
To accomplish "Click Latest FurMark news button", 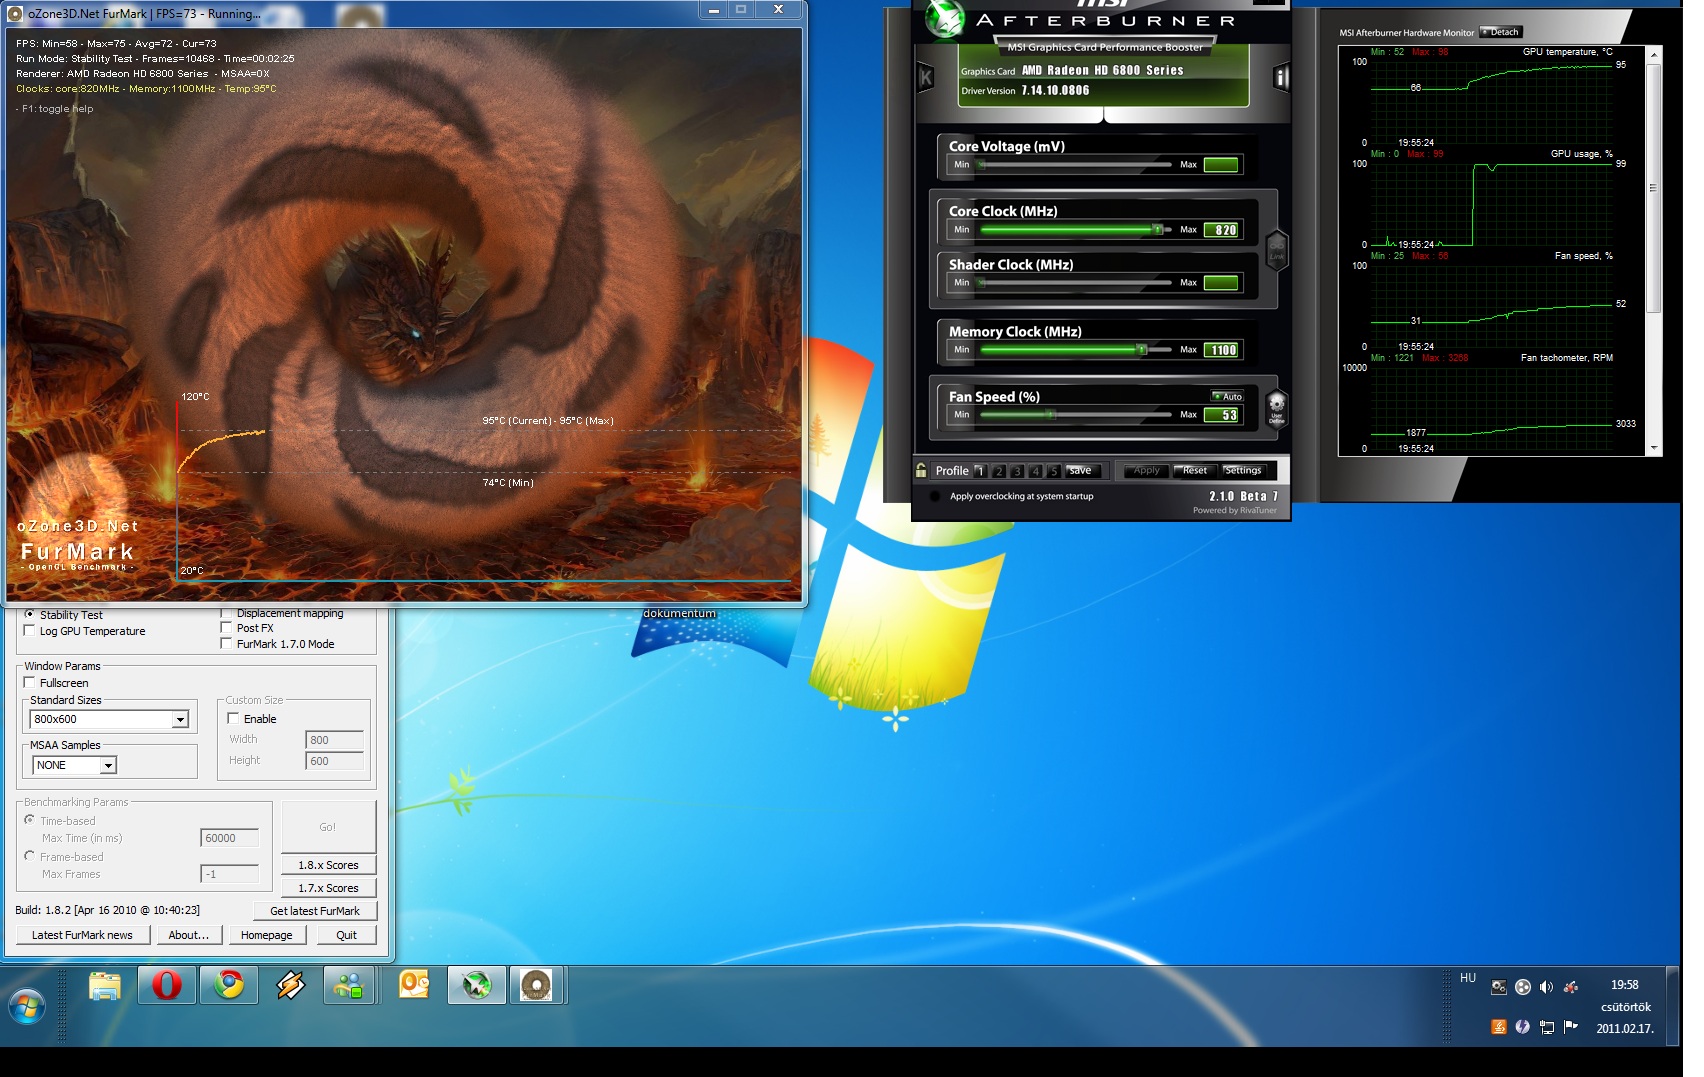I will (x=82, y=935).
